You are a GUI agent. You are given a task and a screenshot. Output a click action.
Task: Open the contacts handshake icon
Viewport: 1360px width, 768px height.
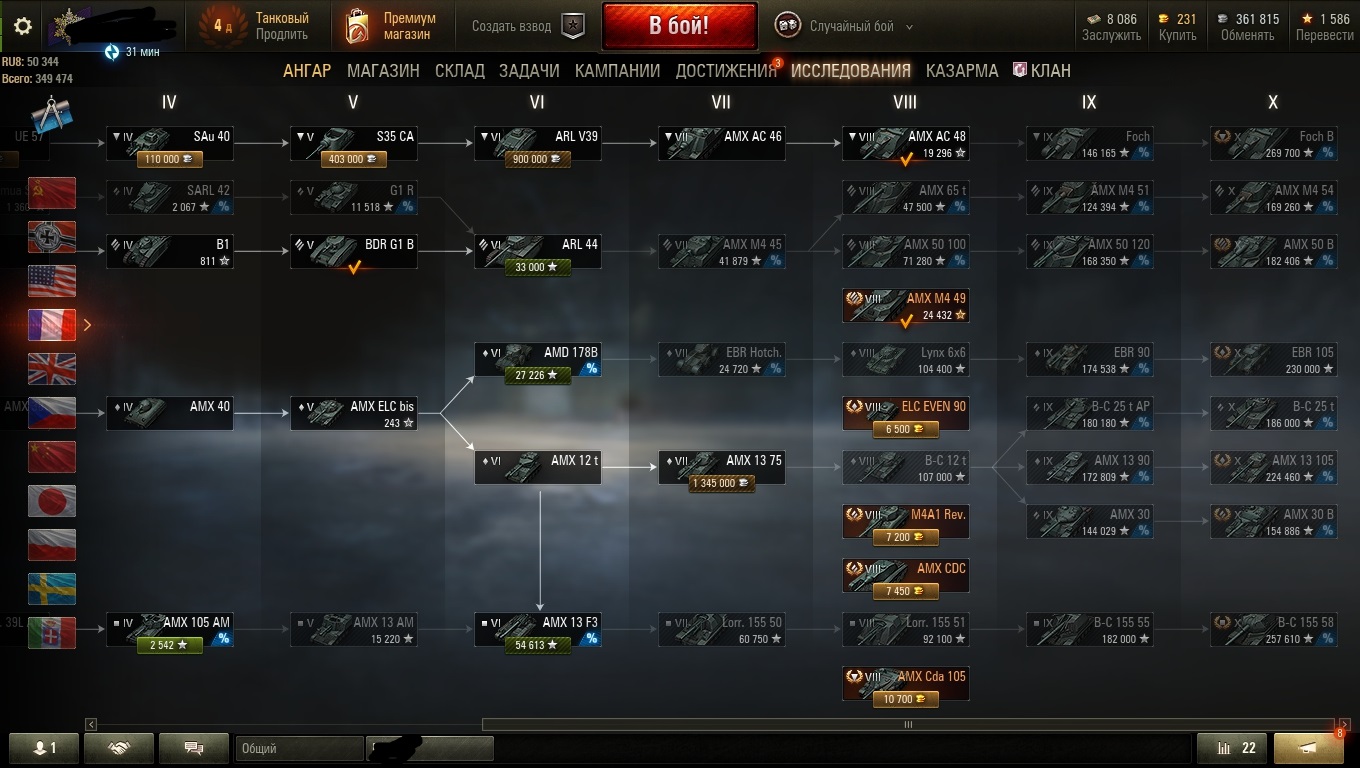coord(119,748)
